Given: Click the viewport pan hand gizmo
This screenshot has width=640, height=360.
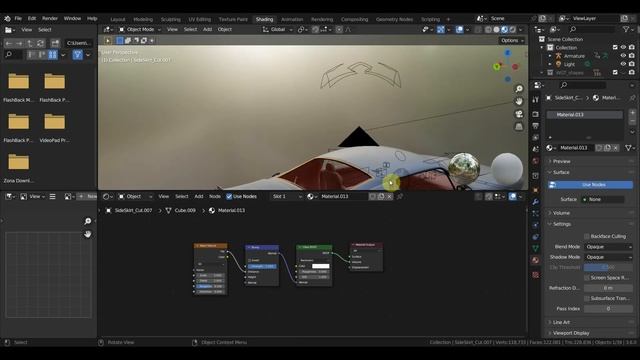Looking at the screenshot, I should 519,101.
